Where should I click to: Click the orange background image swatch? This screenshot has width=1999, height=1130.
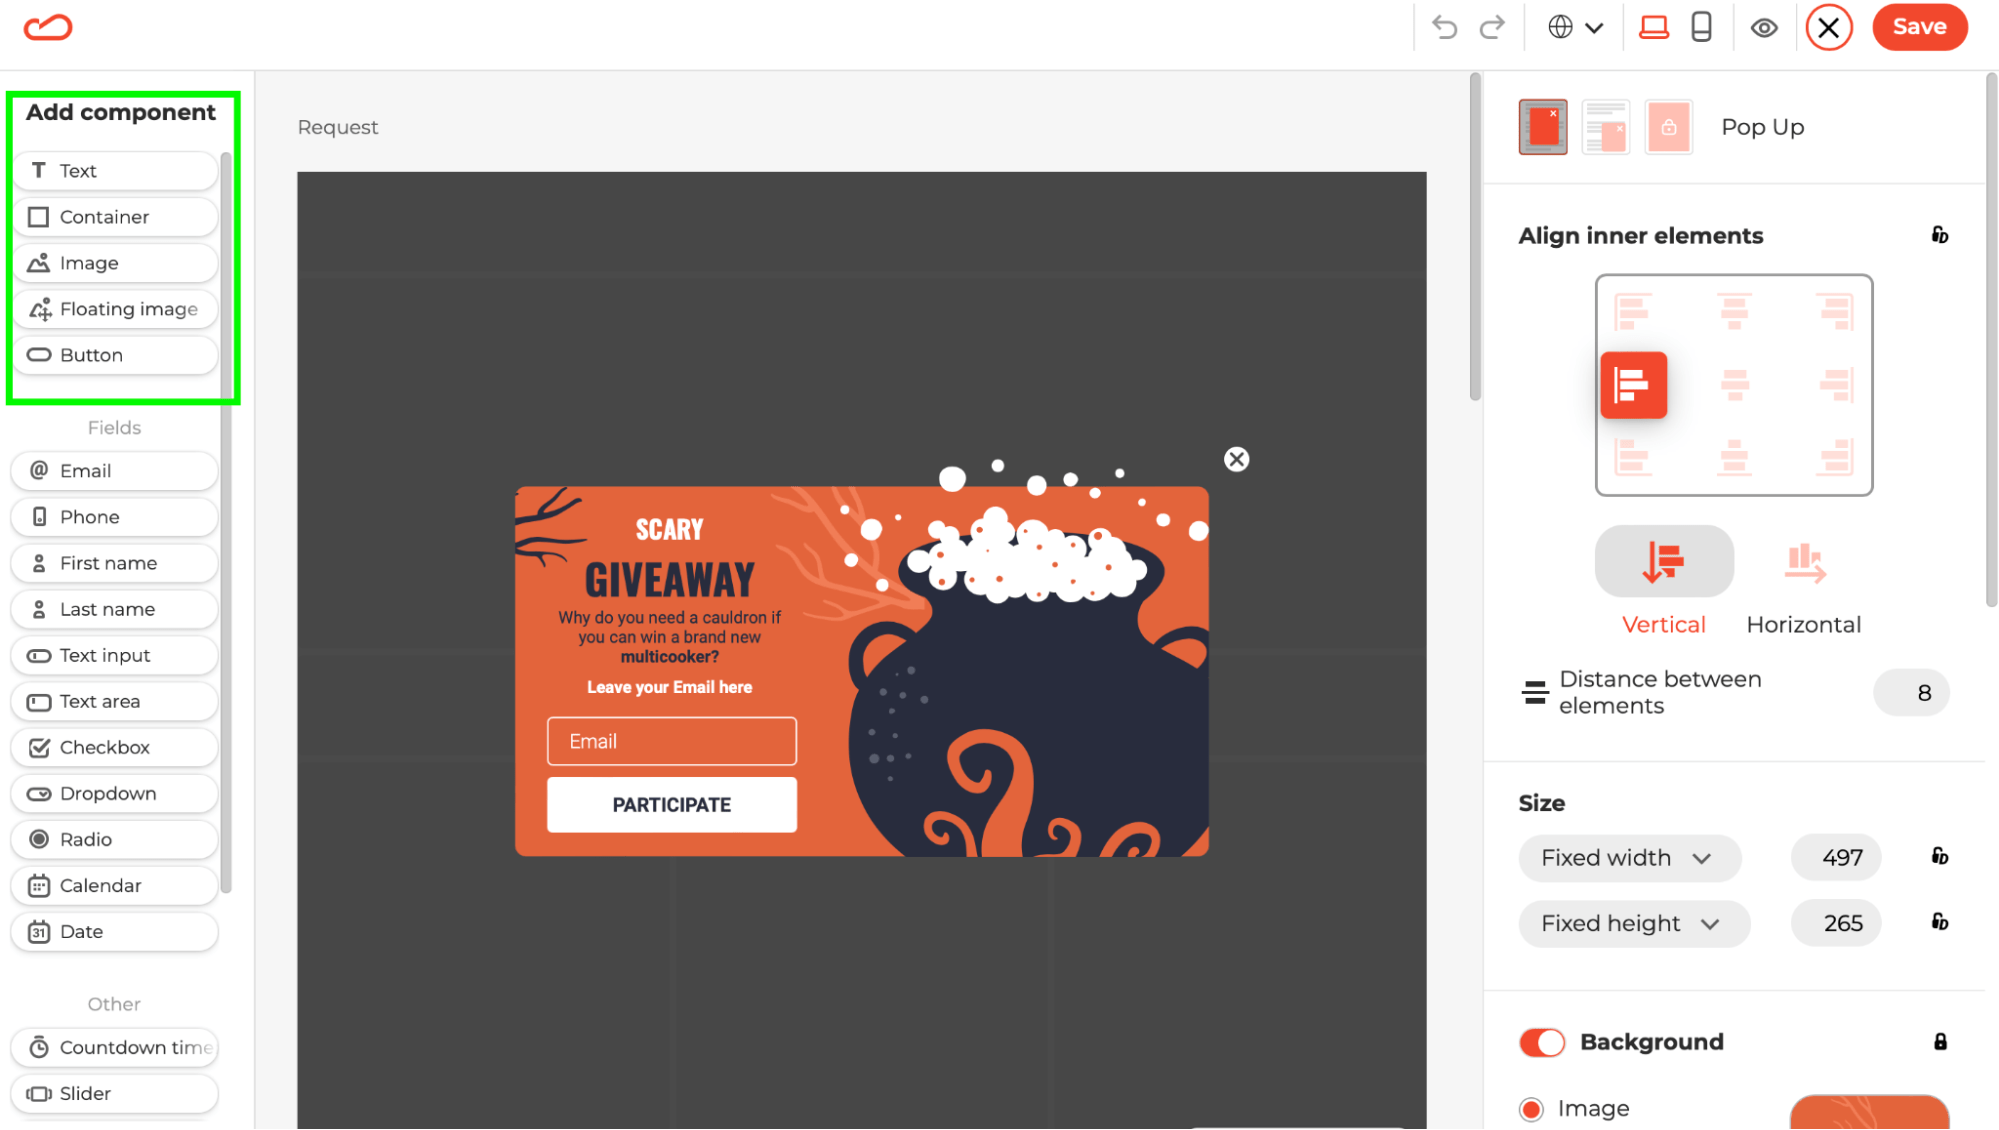click(1869, 1112)
